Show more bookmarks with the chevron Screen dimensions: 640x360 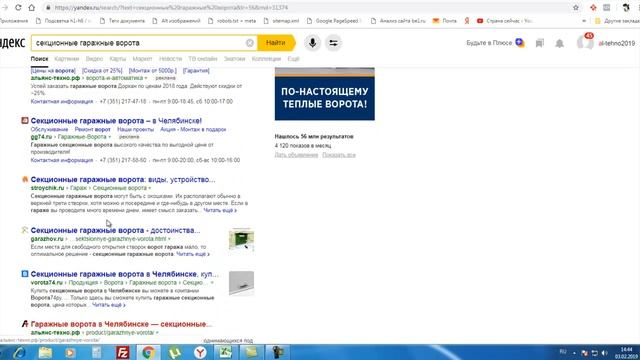pos(584,20)
